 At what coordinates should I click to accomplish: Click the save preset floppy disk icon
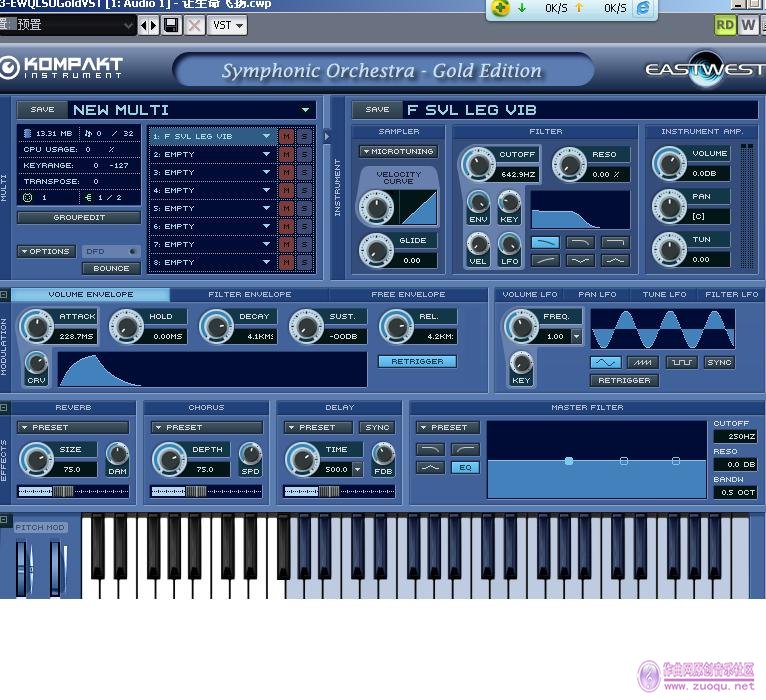(171, 25)
